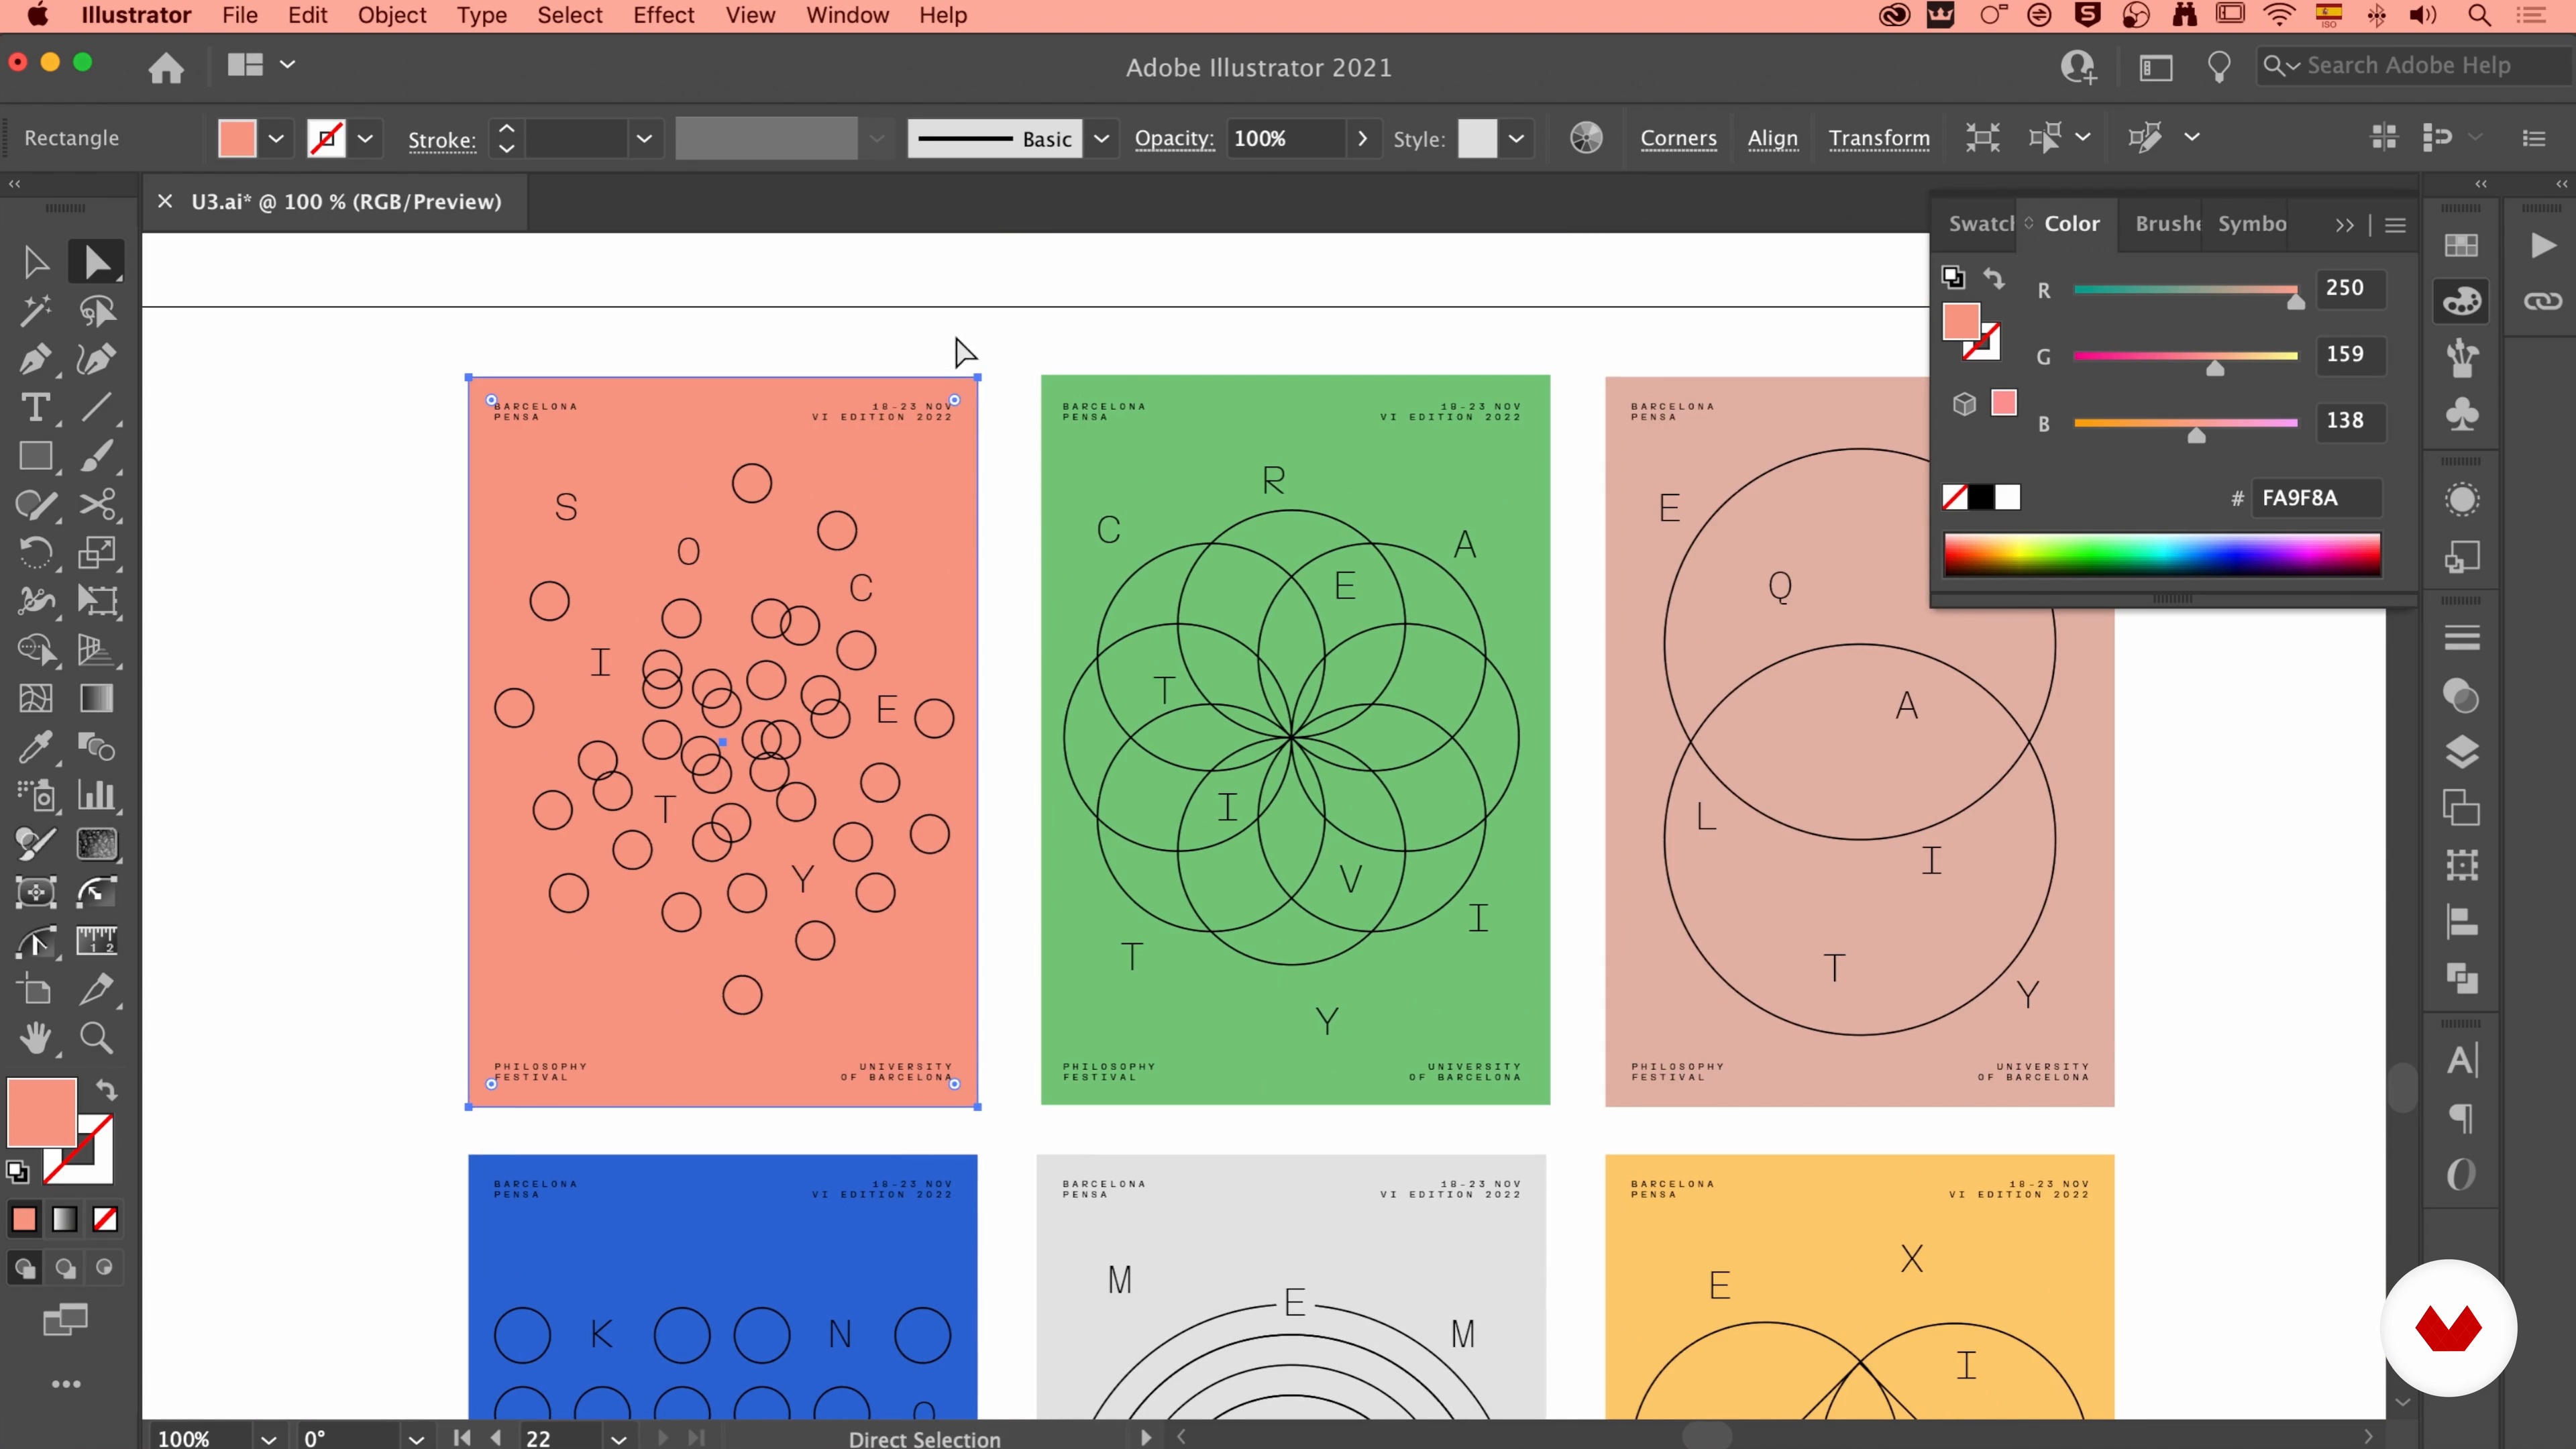Swap fill and stroke in Color panel
This screenshot has height=1449, width=2576.
pos(1993,278)
